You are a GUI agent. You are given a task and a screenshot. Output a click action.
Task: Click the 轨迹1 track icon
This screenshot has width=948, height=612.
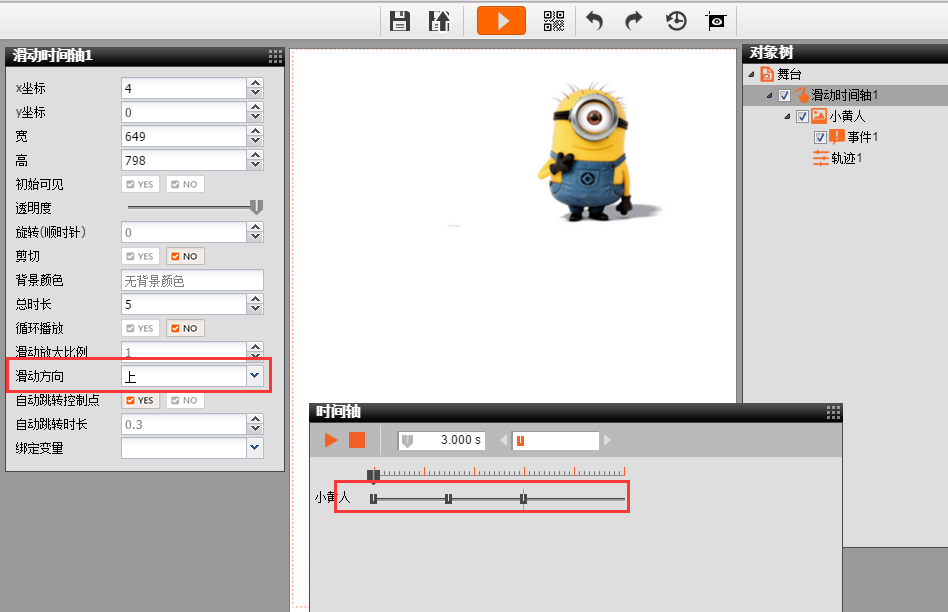(x=820, y=158)
